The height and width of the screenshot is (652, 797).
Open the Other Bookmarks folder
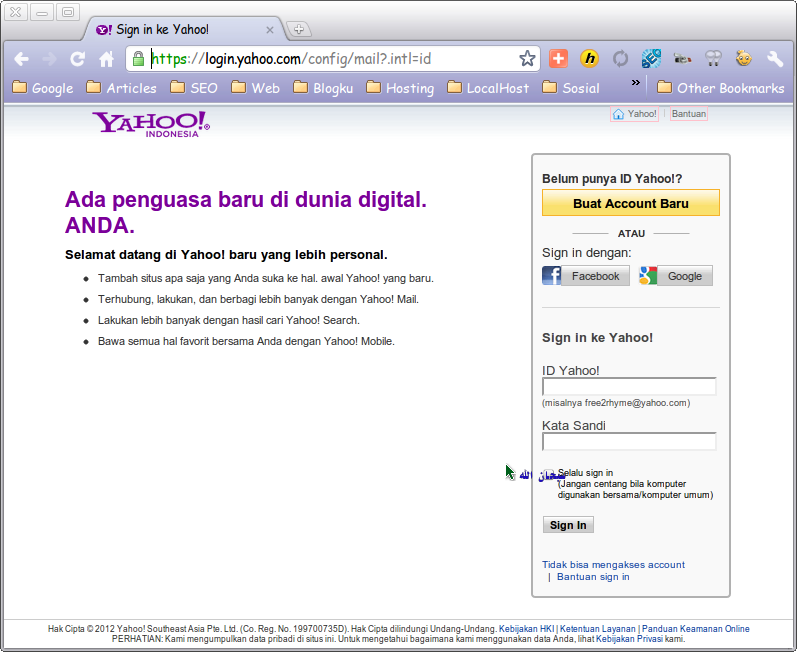pos(721,88)
